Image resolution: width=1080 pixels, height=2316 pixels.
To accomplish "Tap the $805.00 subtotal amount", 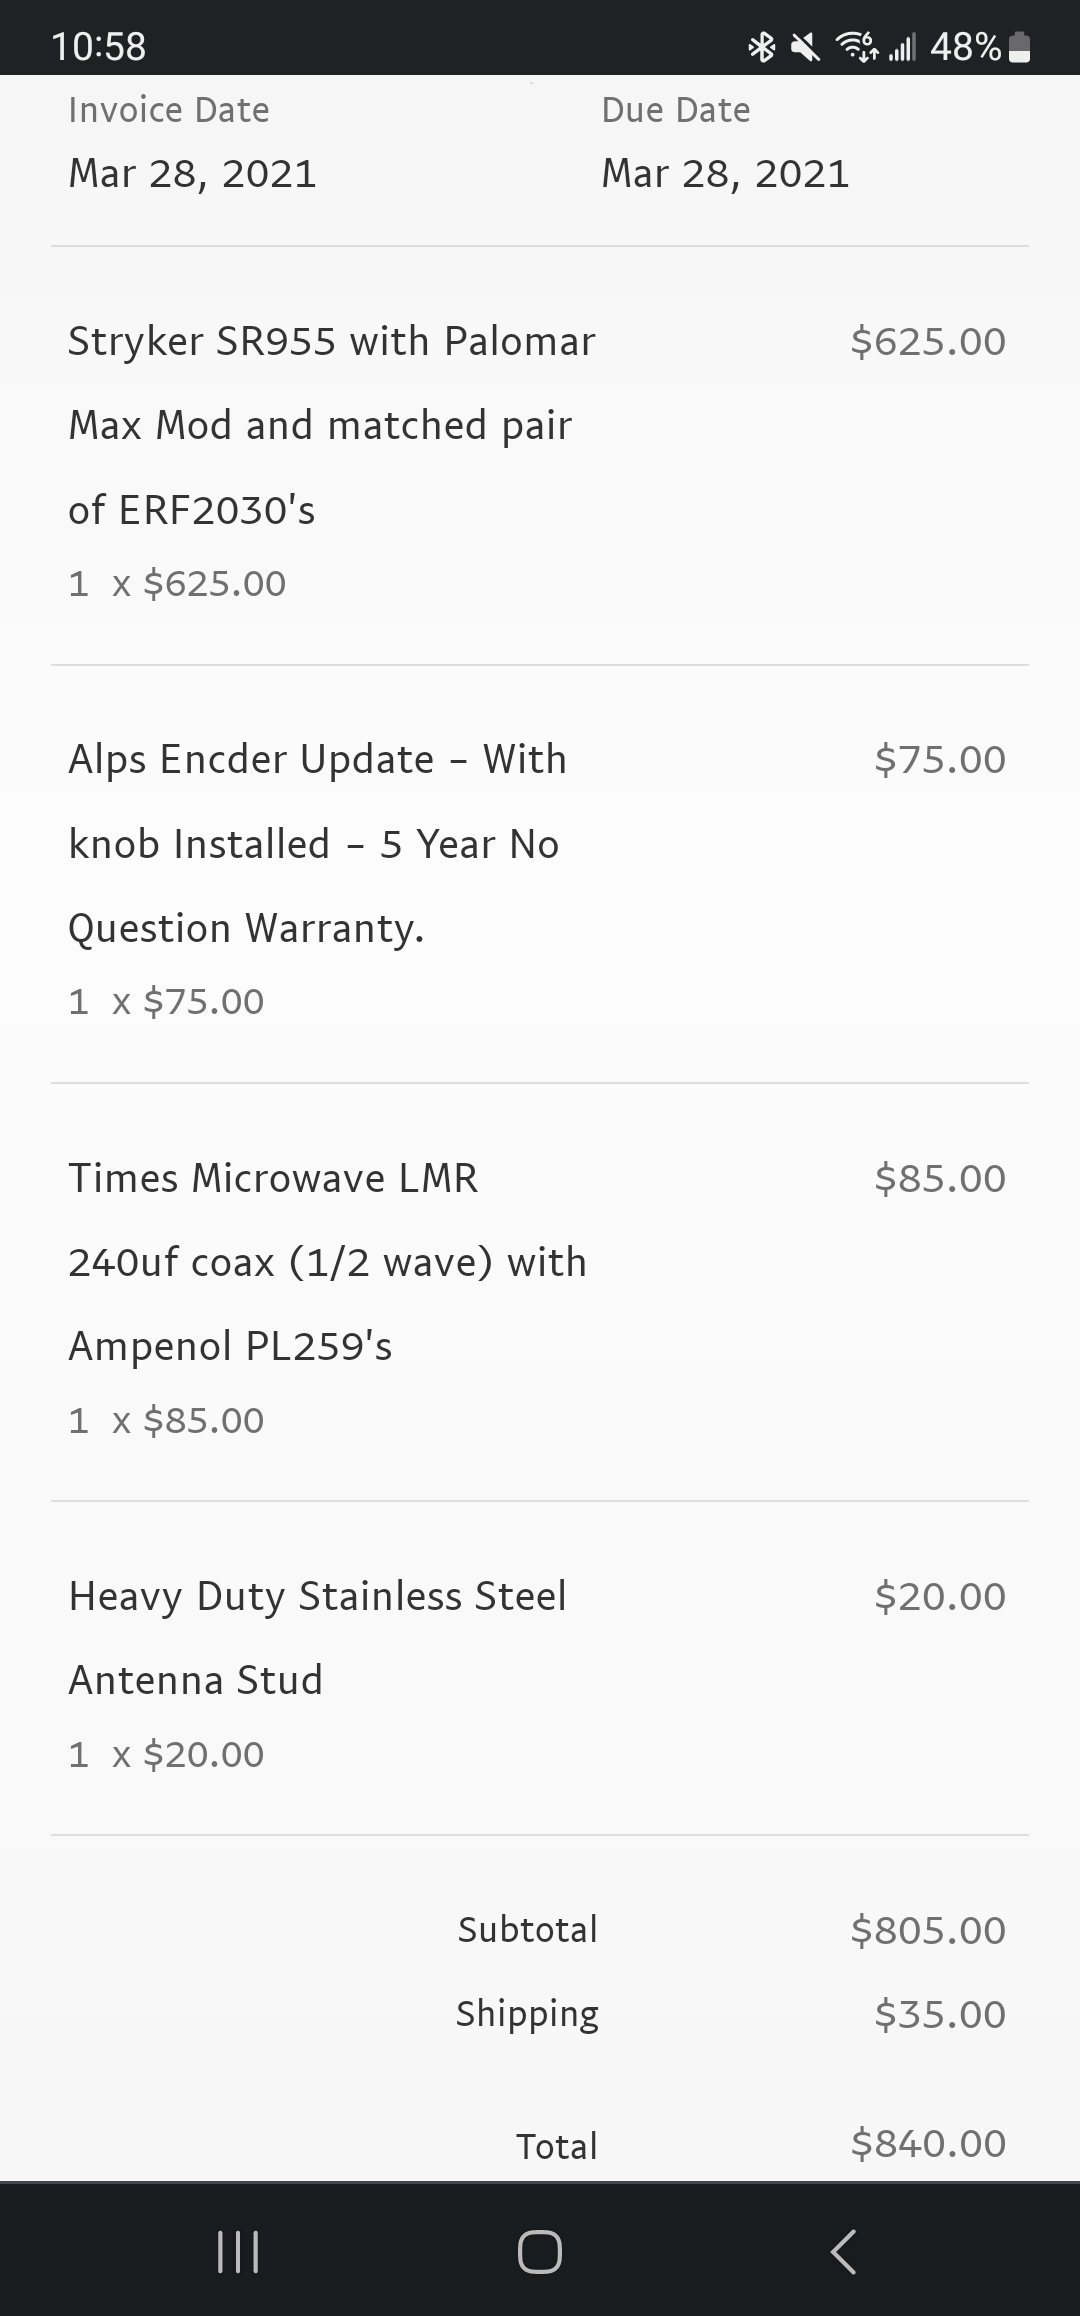I will point(927,1930).
